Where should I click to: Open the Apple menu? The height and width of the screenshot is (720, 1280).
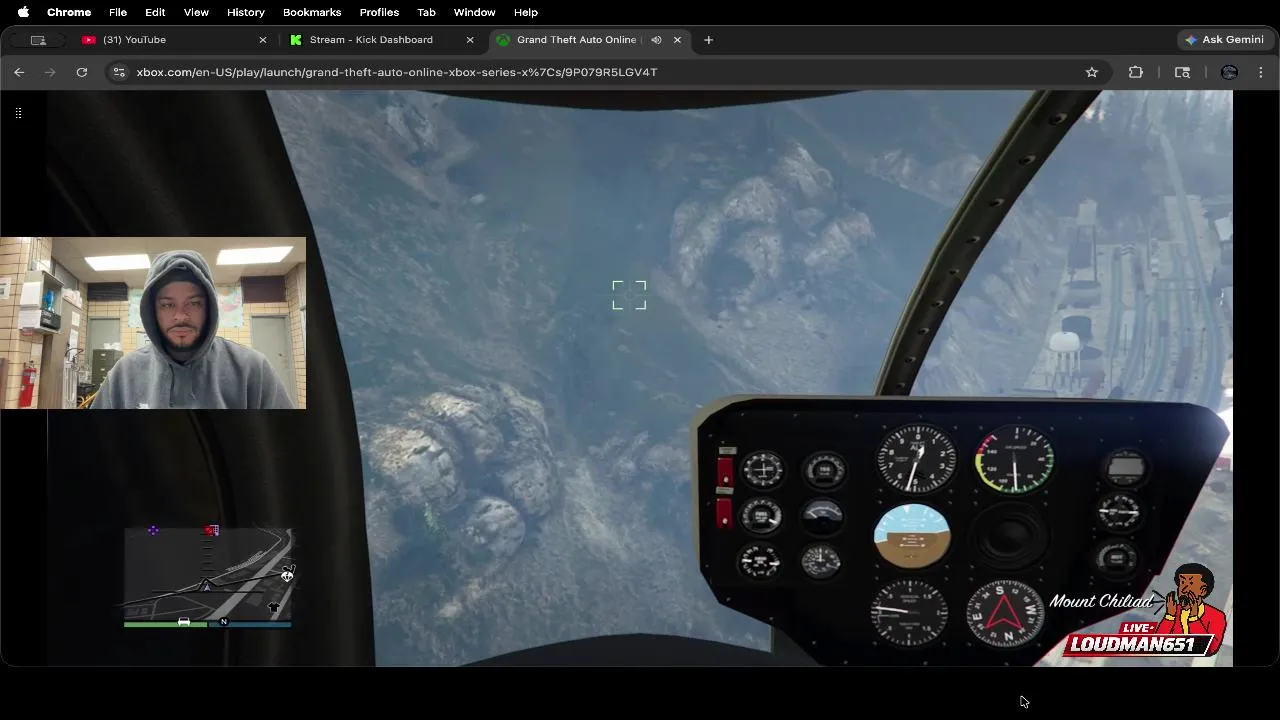[23, 12]
